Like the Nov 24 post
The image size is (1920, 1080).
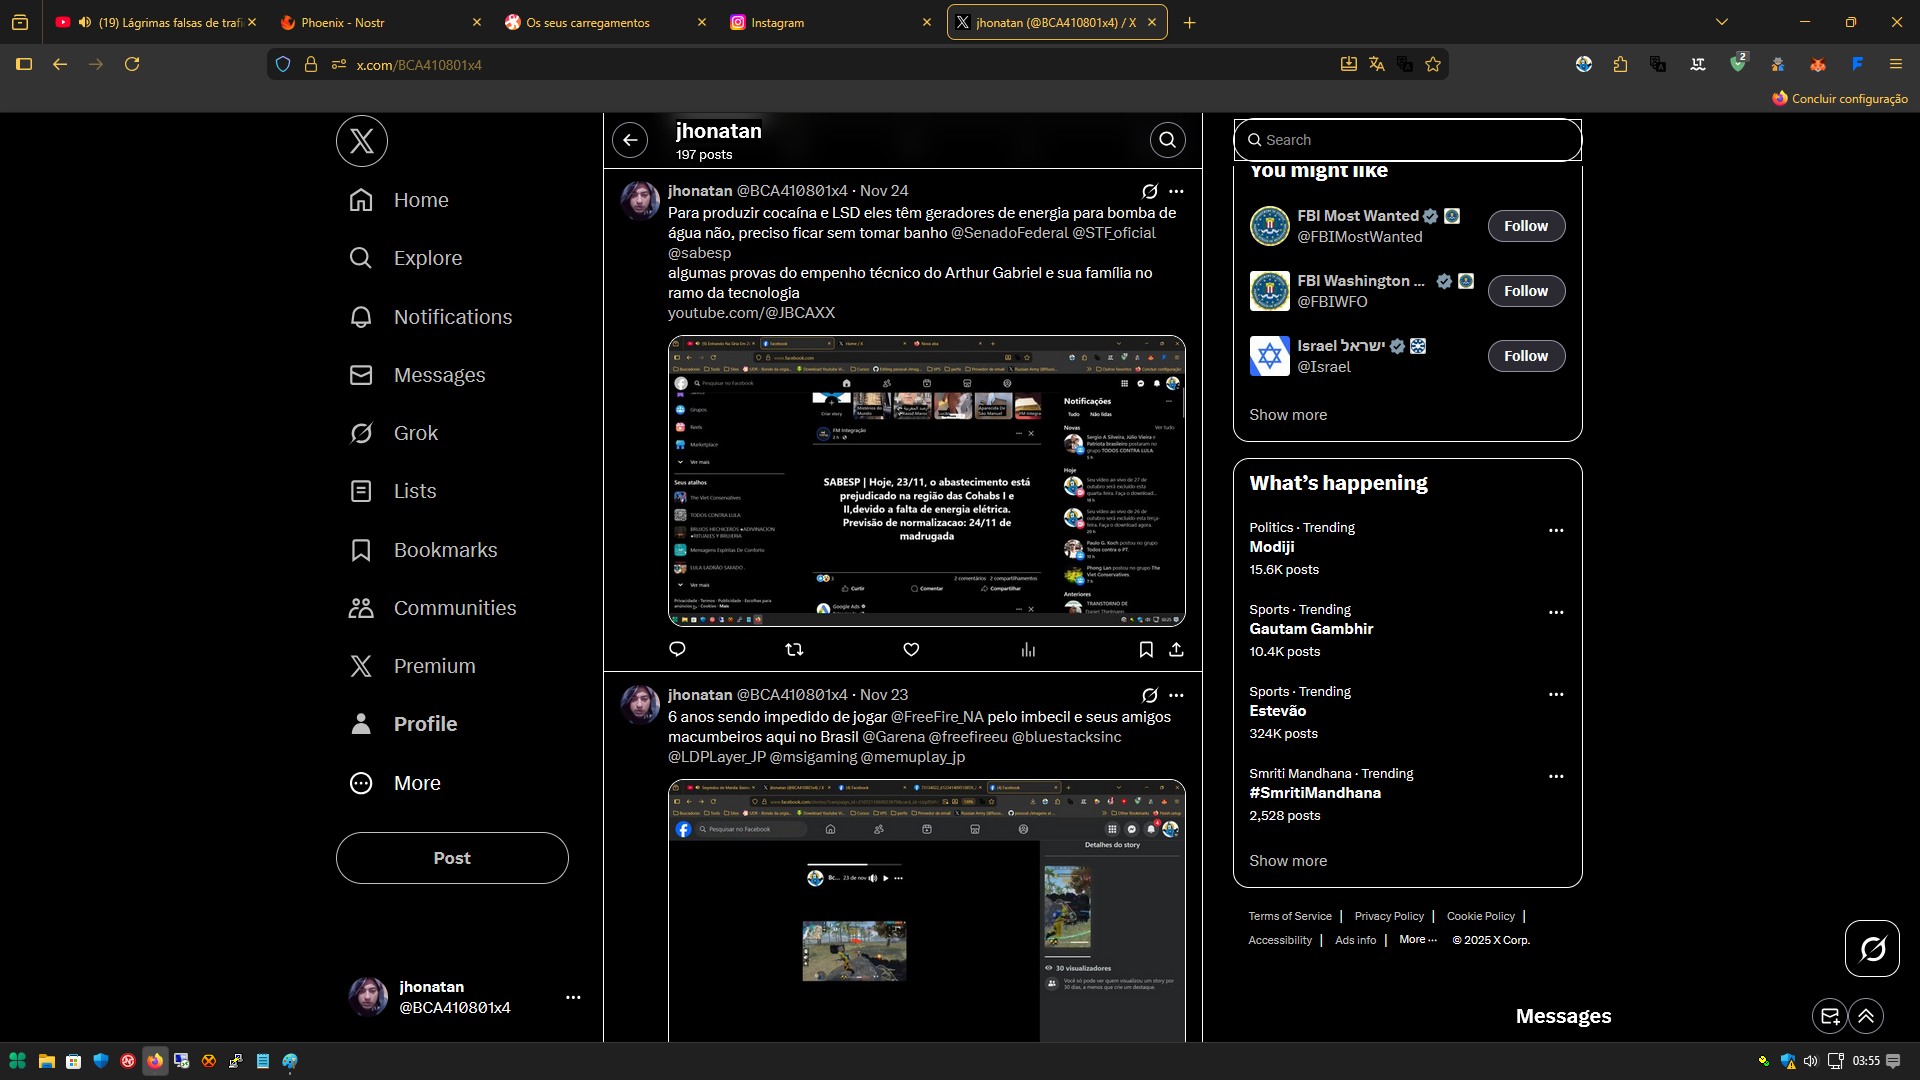[911, 649]
